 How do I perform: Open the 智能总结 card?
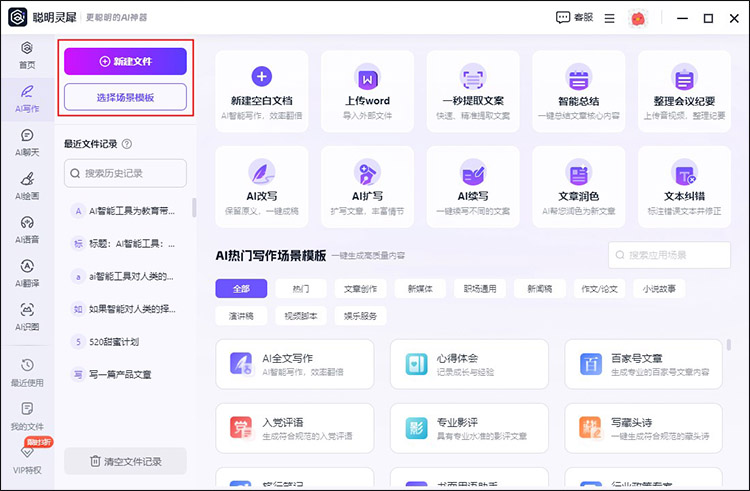[x=579, y=91]
